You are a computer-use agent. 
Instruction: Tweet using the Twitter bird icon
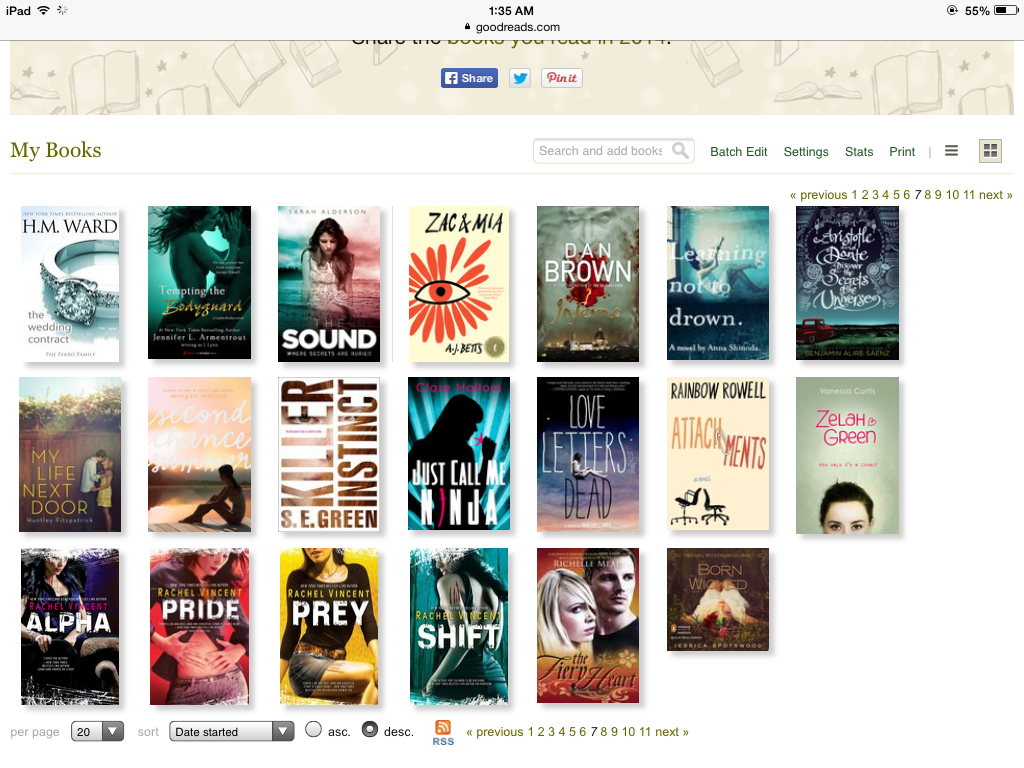(x=520, y=78)
